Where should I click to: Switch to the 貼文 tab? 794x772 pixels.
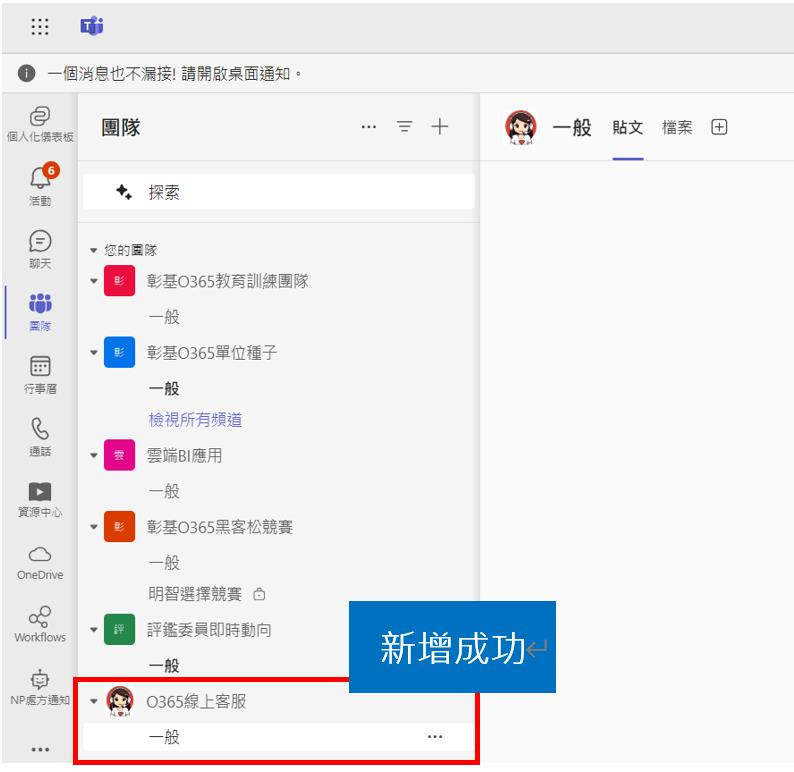627,128
